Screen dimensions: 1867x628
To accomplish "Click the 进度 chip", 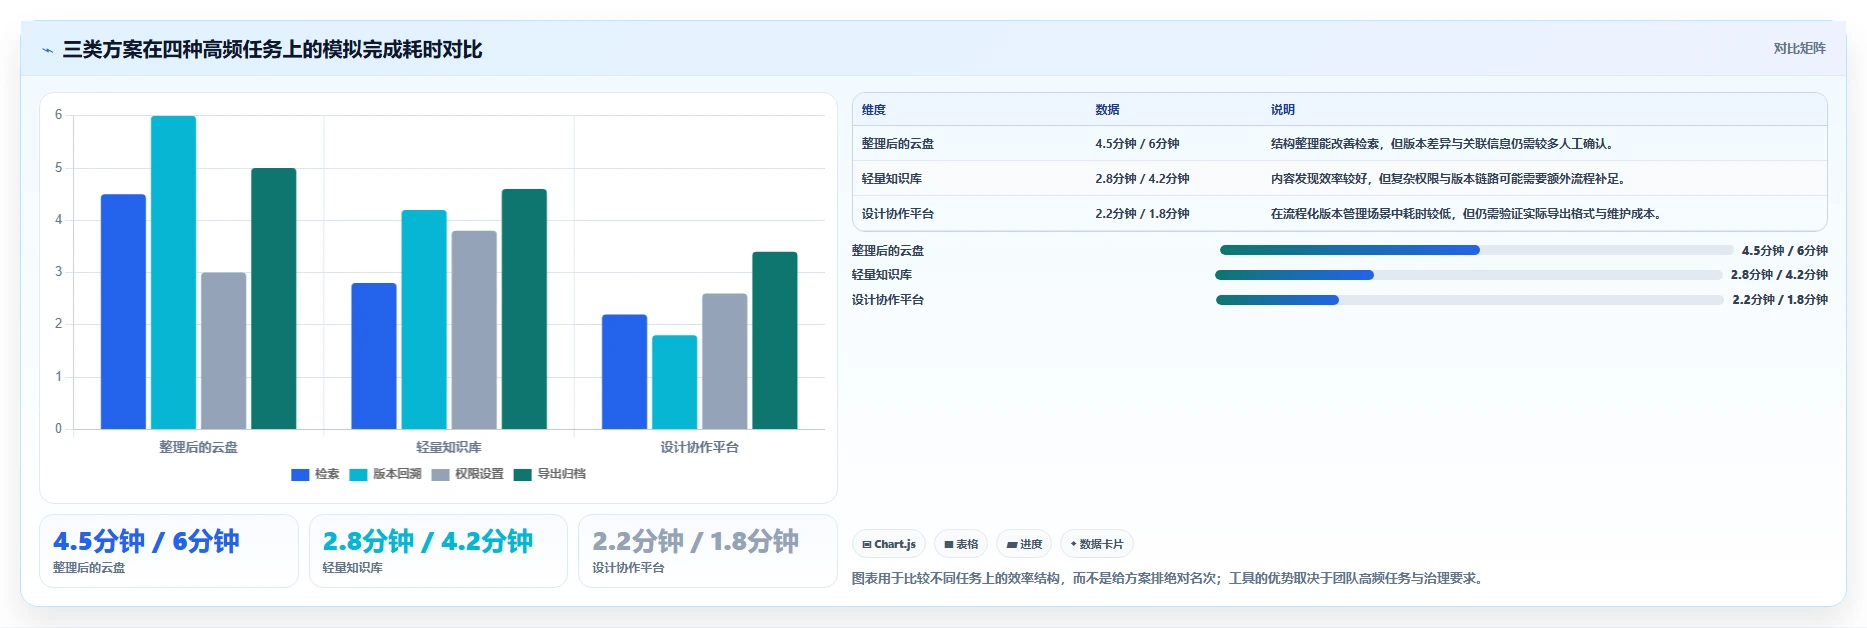I will pos(1024,545).
